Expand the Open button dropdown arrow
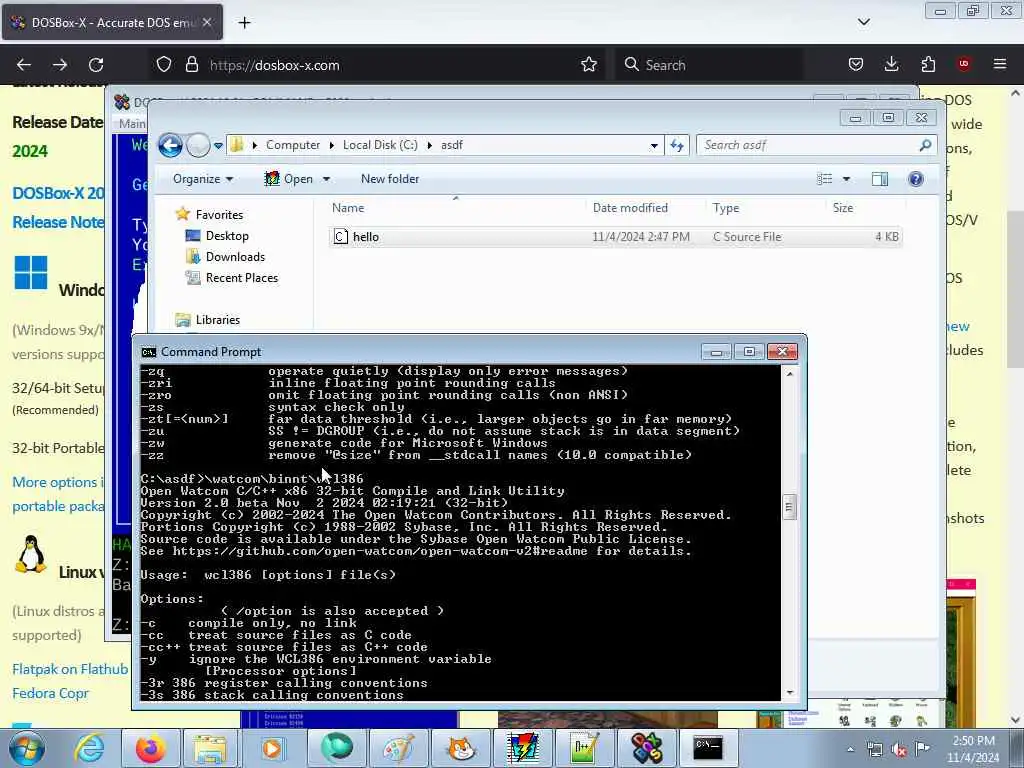Screen dimensions: 1024x768 tap(326, 179)
